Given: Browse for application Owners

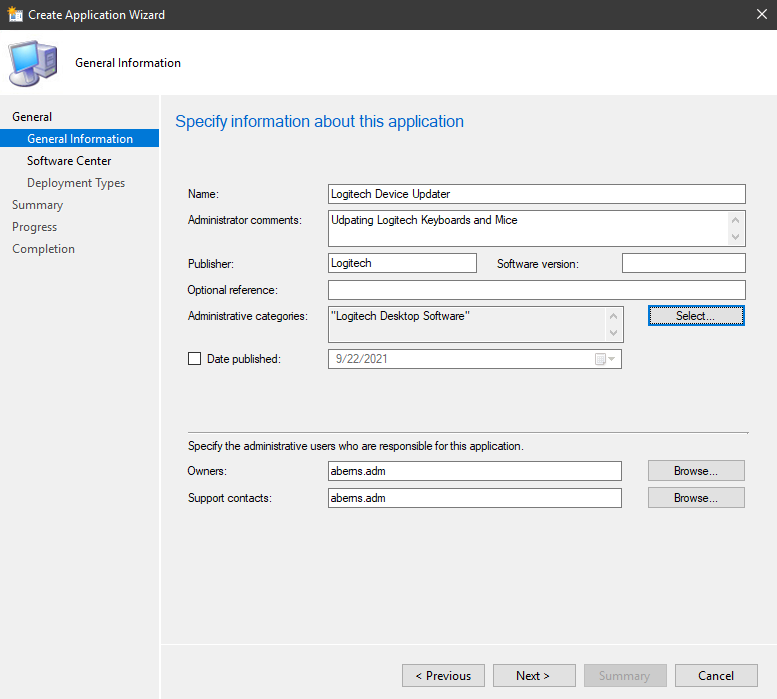Looking at the screenshot, I should [696, 471].
